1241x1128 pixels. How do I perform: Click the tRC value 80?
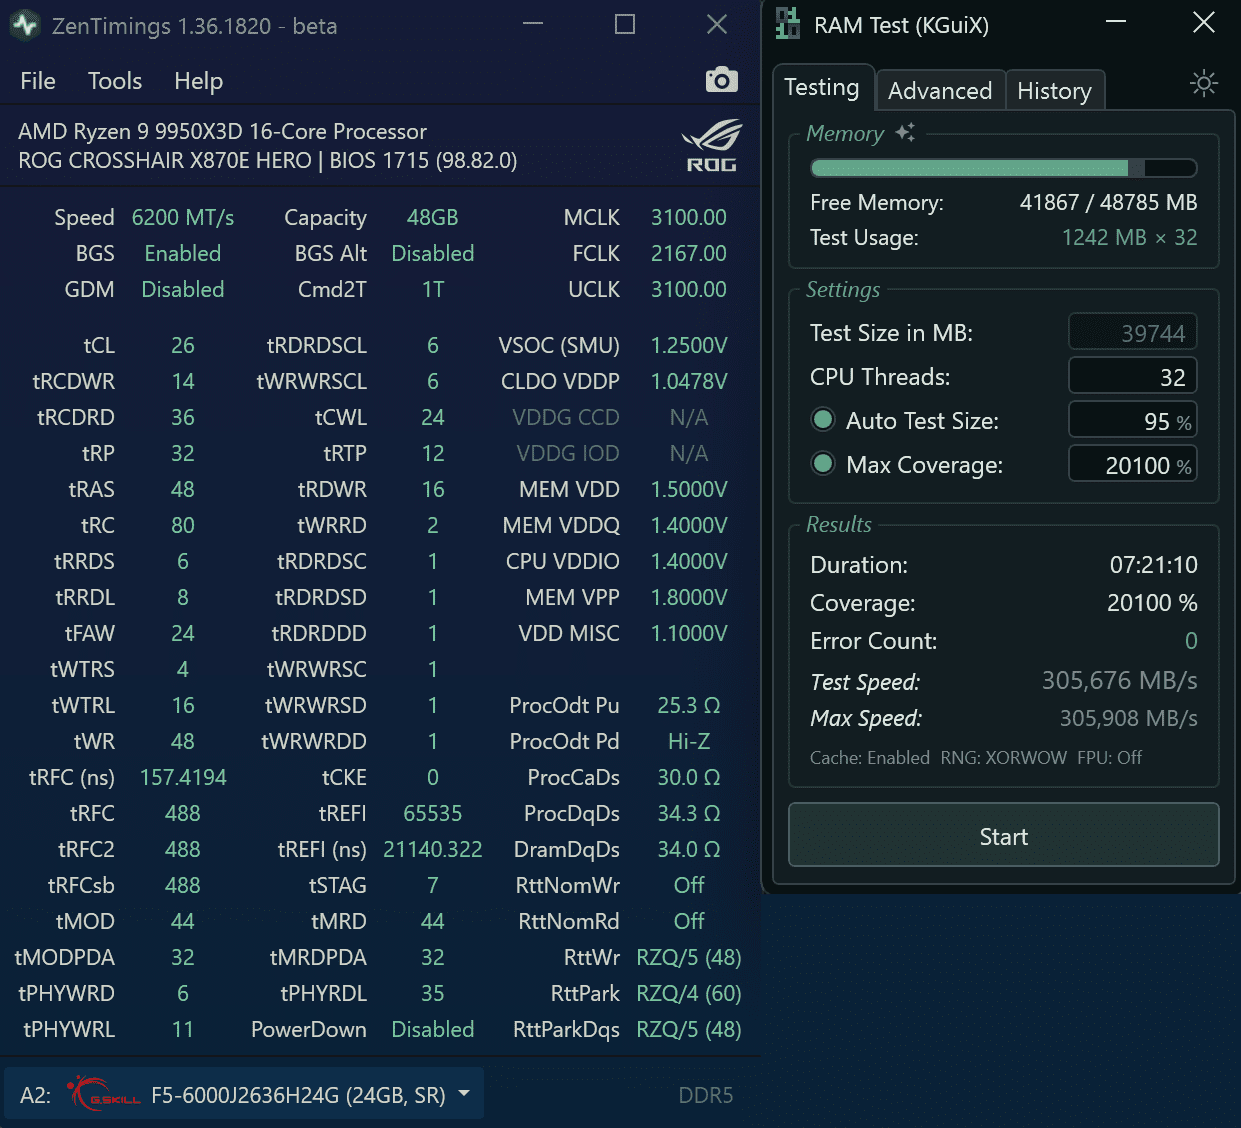pyautogui.click(x=183, y=525)
